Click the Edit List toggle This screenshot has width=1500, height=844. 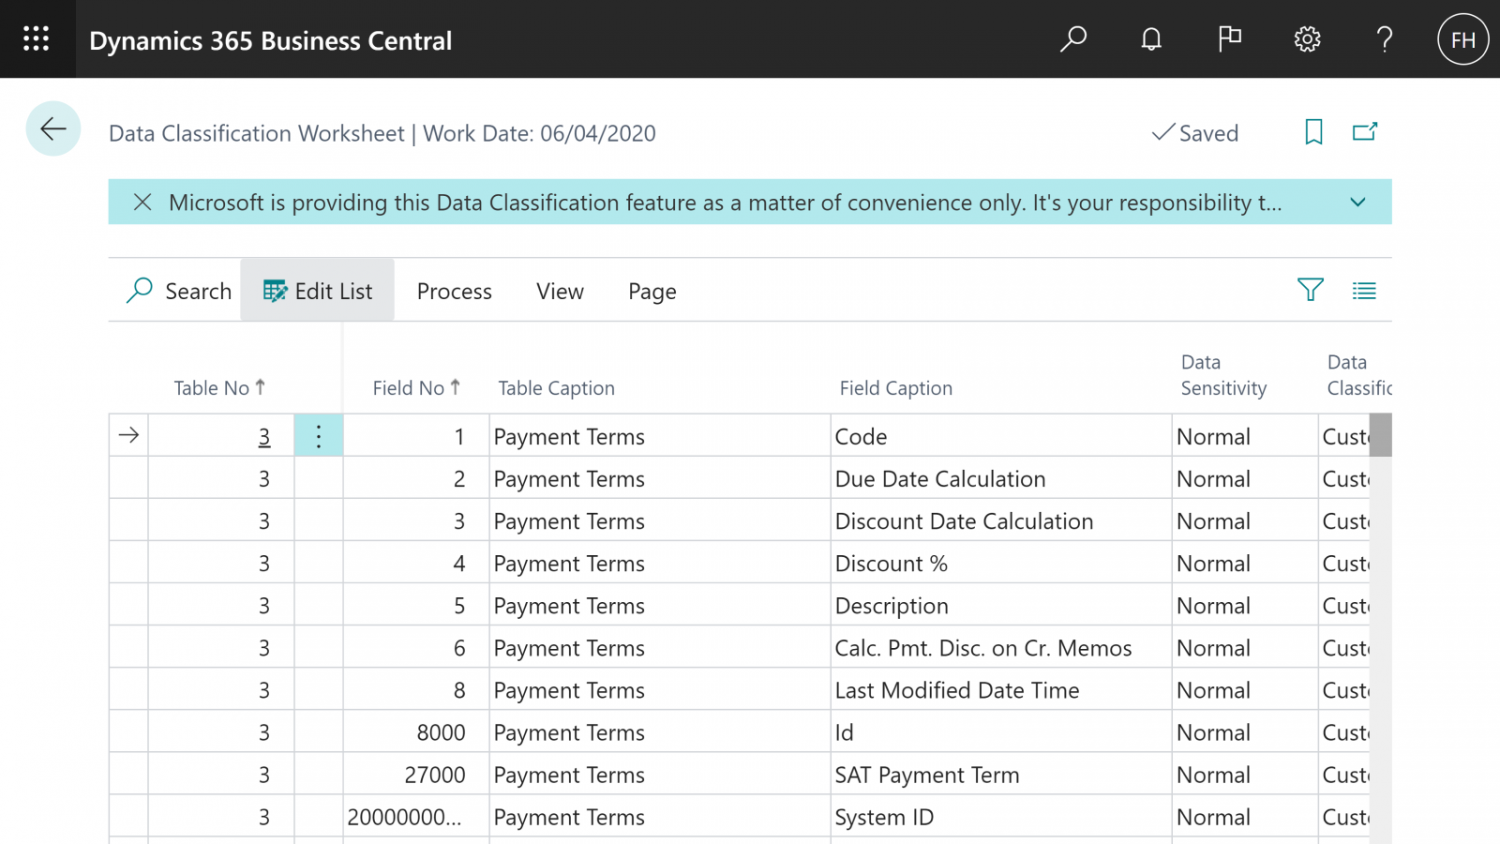pos(317,290)
